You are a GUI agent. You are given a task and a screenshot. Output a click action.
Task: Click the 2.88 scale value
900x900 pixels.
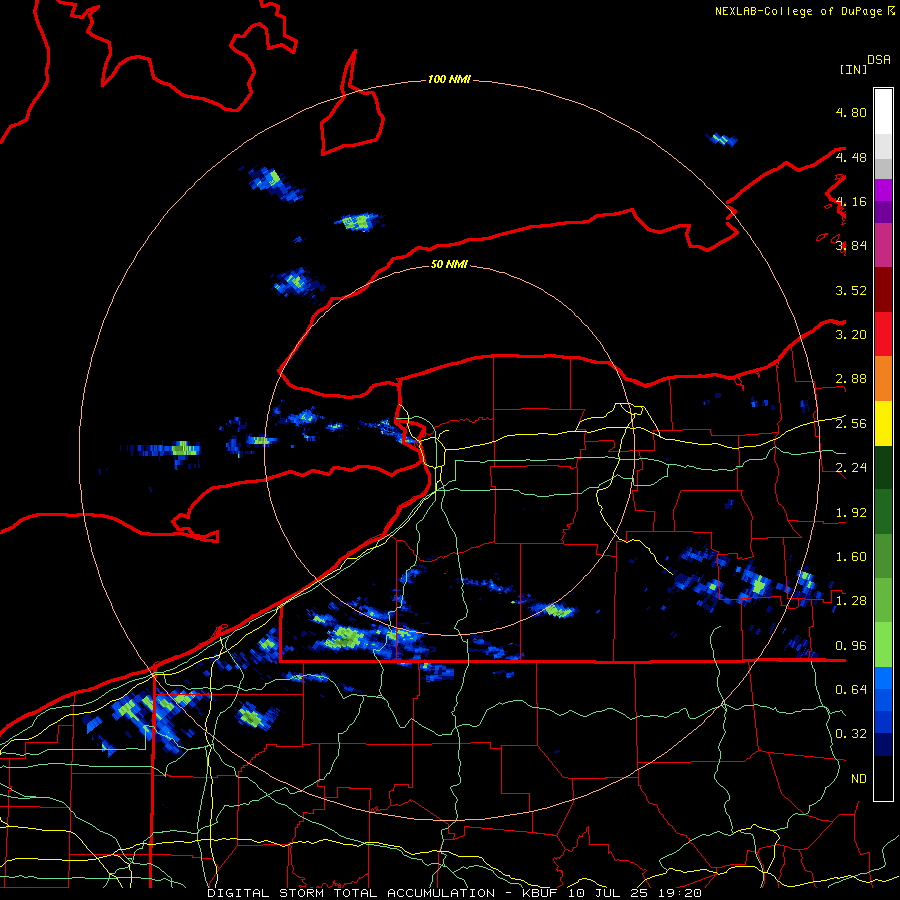[x=851, y=378]
